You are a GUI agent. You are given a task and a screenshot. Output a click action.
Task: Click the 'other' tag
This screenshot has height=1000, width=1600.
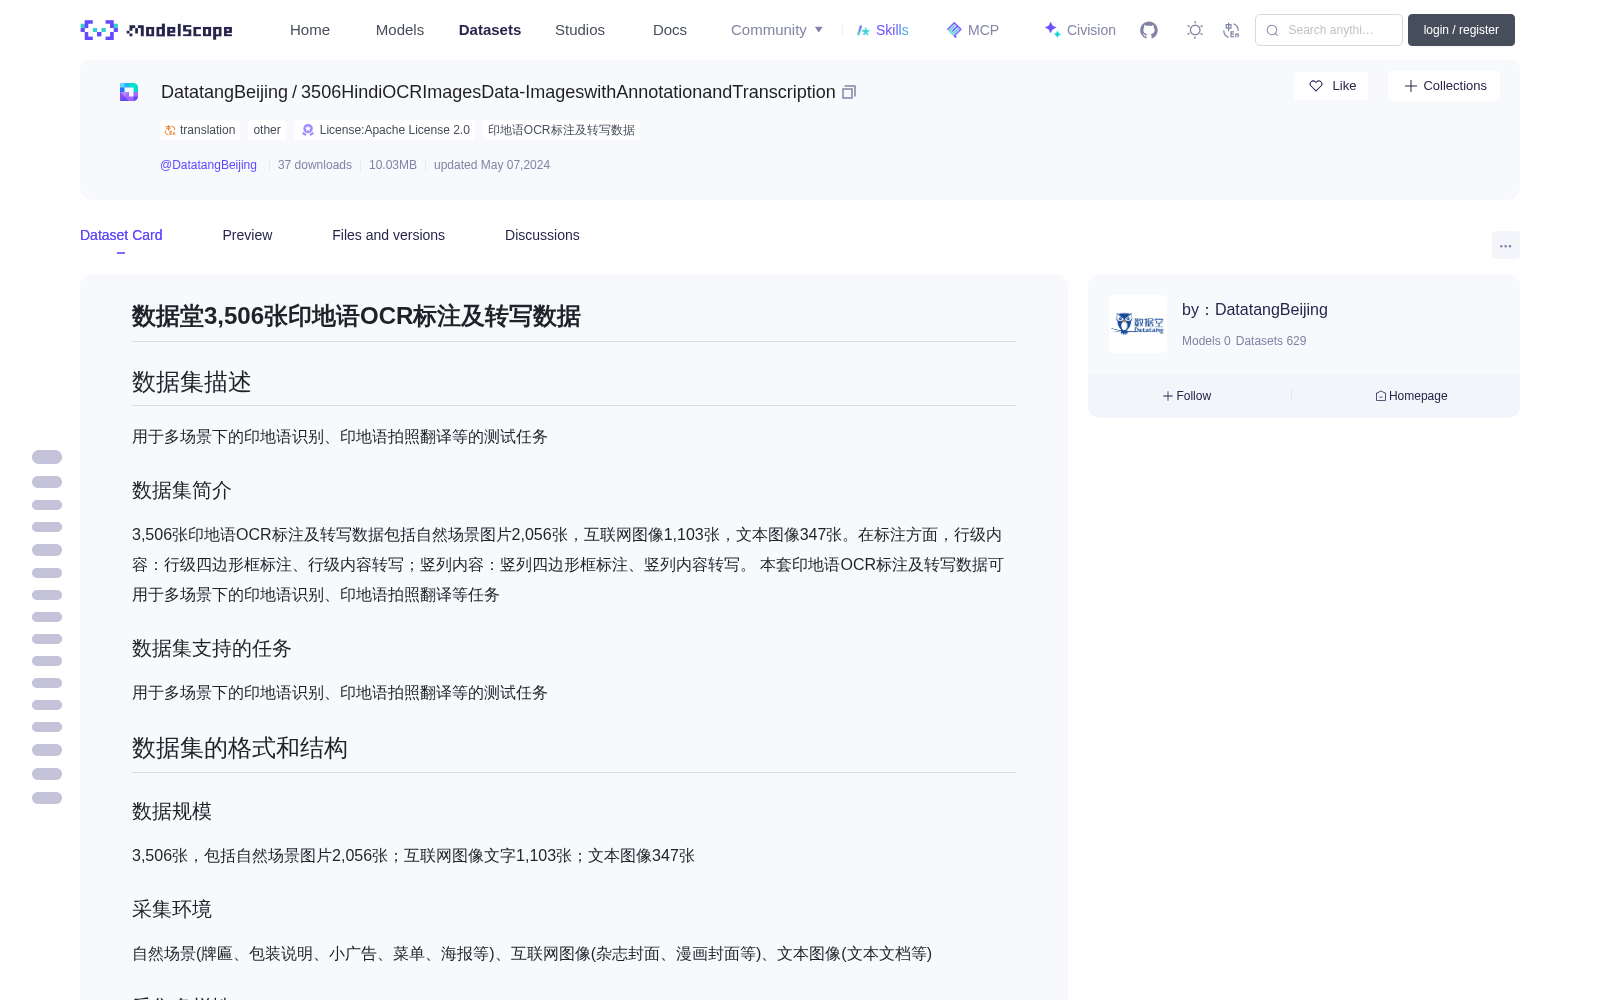click(x=267, y=130)
